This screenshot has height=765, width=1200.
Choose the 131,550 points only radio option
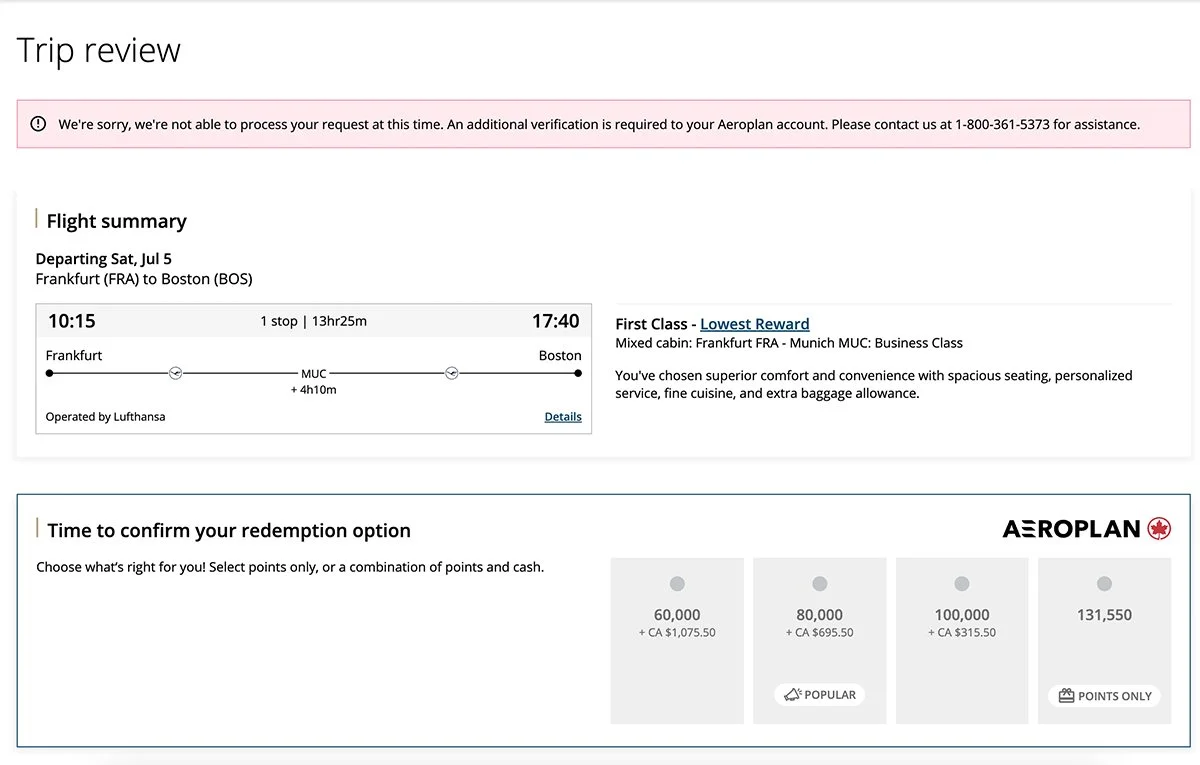click(x=1104, y=584)
